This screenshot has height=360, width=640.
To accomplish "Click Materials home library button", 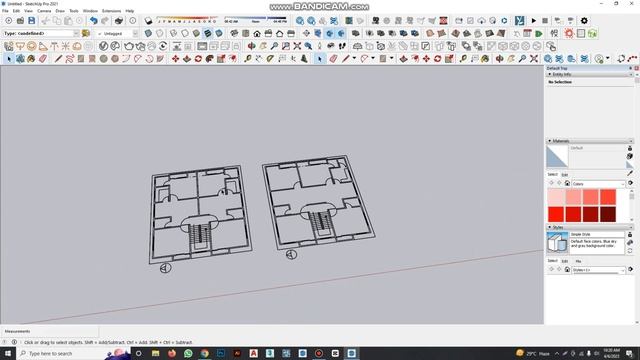I will 567,184.
